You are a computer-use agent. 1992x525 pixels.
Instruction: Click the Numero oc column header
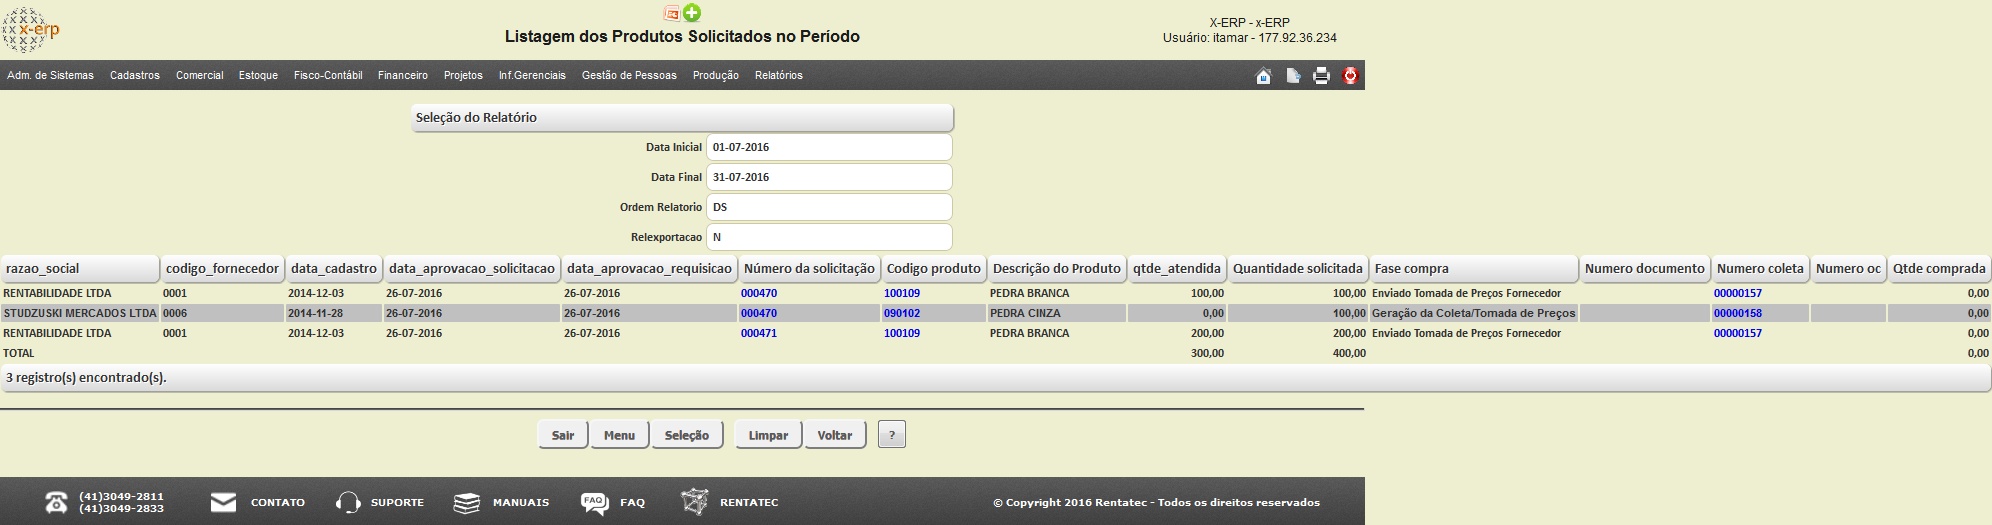tap(1848, 269)
